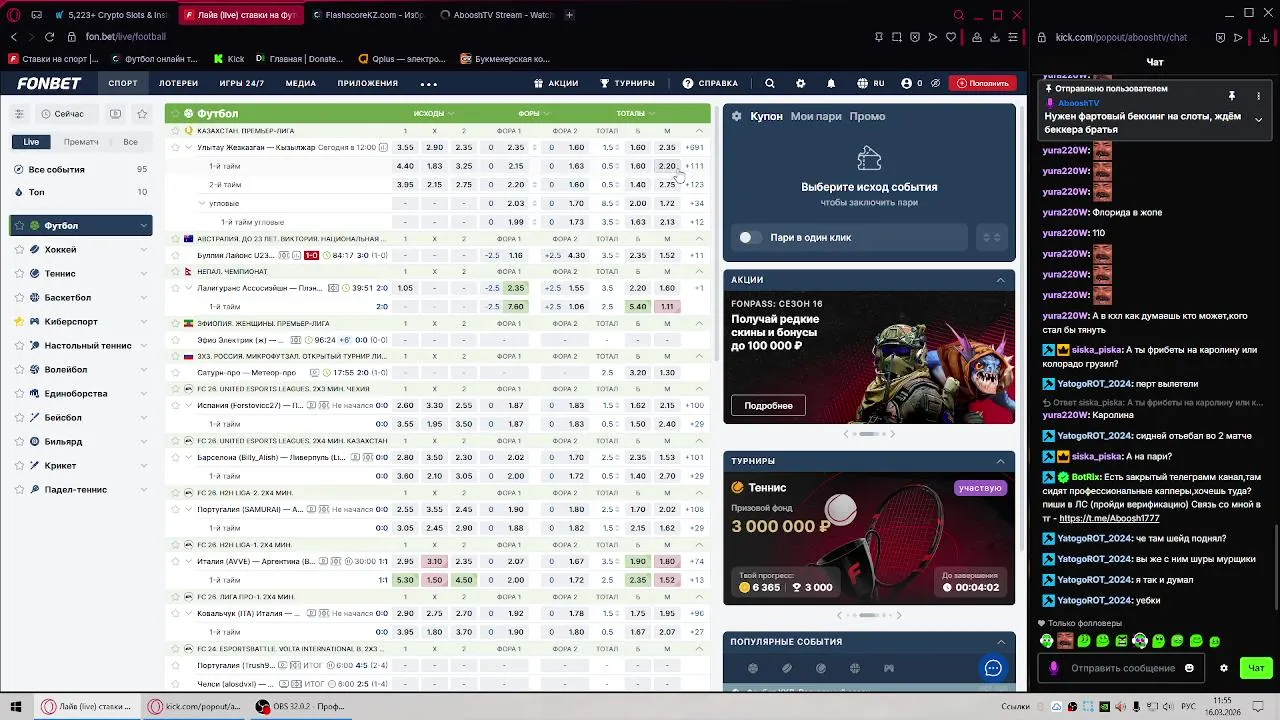Click the volume icon in system tray
The width and height of the screenshot is (1280, 720).
pyautogui.click(x=1167, y=706)
